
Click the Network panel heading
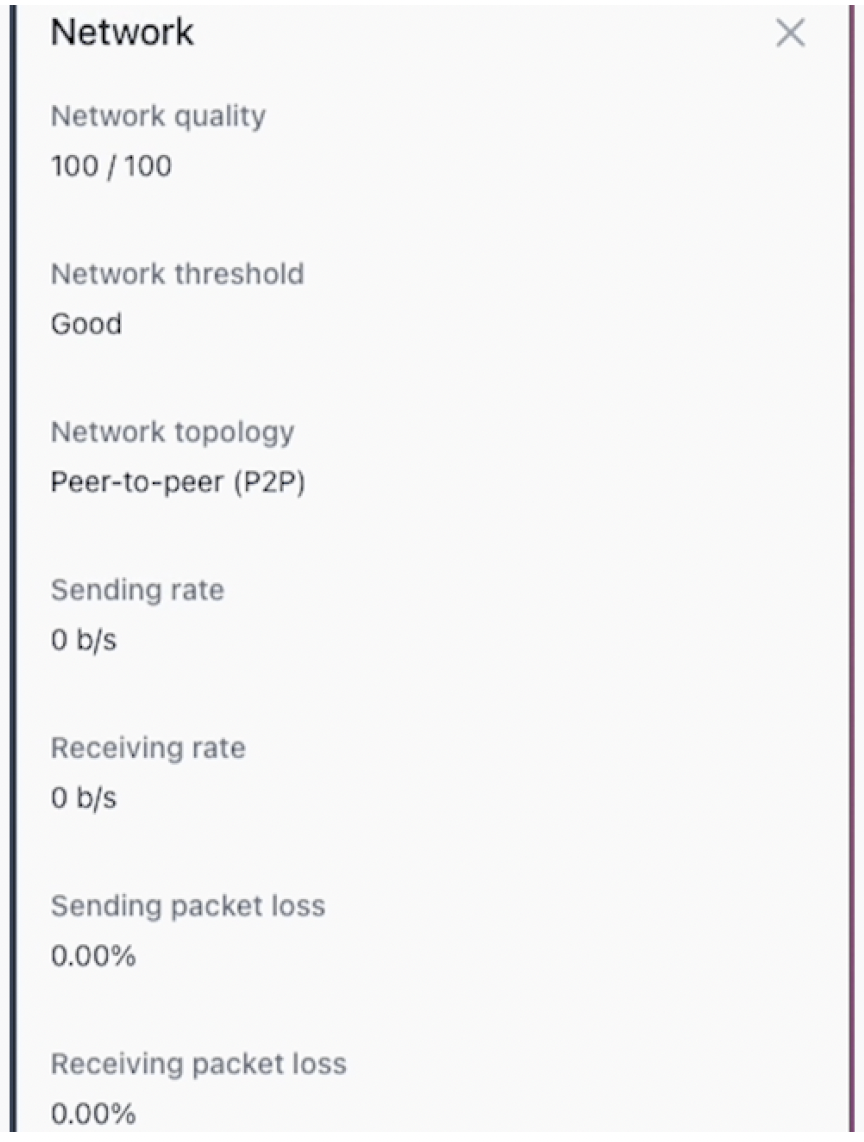(x=122, y=32)
